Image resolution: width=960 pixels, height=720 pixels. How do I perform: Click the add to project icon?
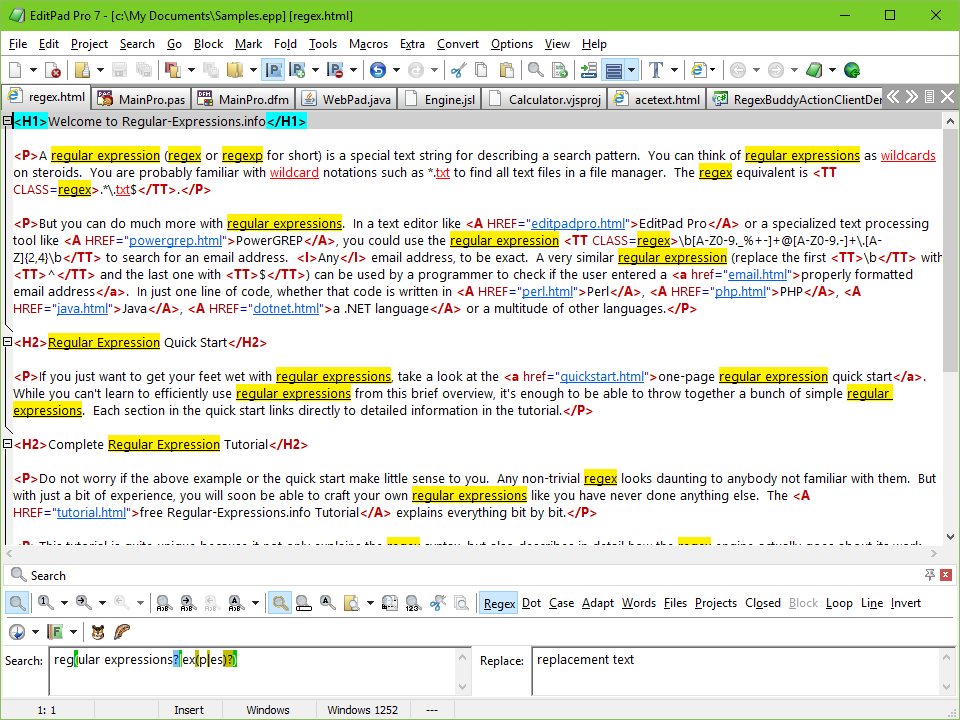(x=297, y=70)
